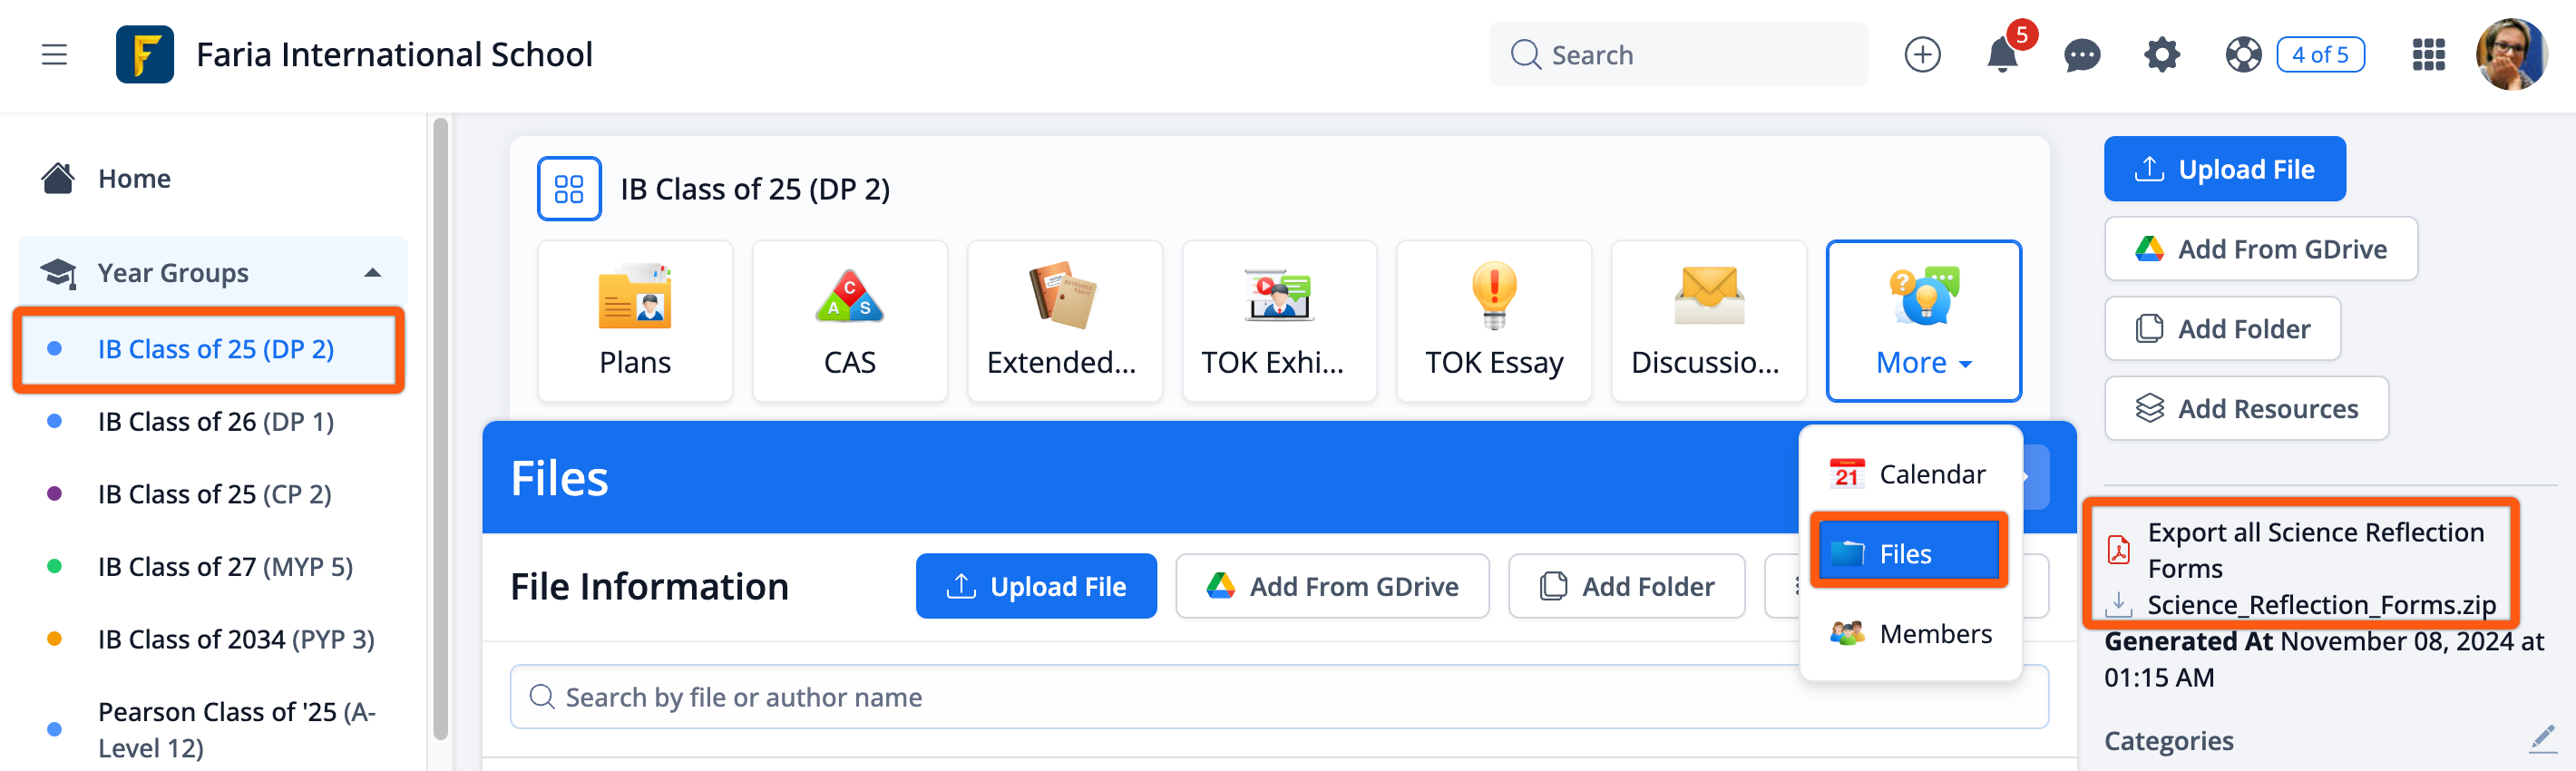This screenshot has width=2576, height=771.
Task: Click the Add From GDrive sidebar button
Action: coord(2260,249)
